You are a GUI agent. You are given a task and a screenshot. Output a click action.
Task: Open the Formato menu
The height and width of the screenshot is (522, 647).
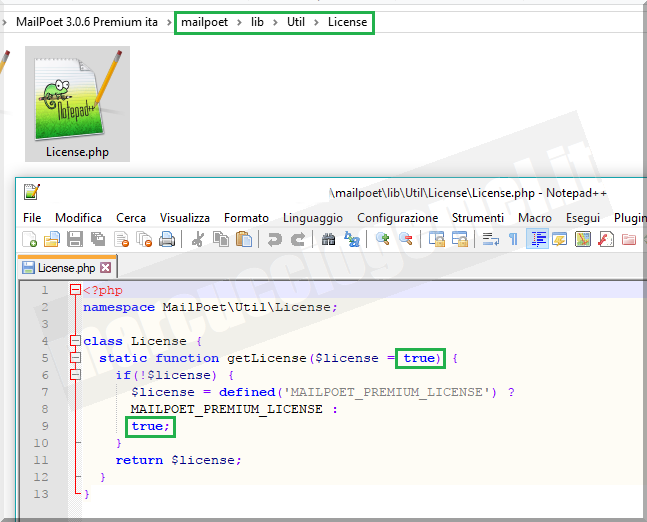[246, 217]
